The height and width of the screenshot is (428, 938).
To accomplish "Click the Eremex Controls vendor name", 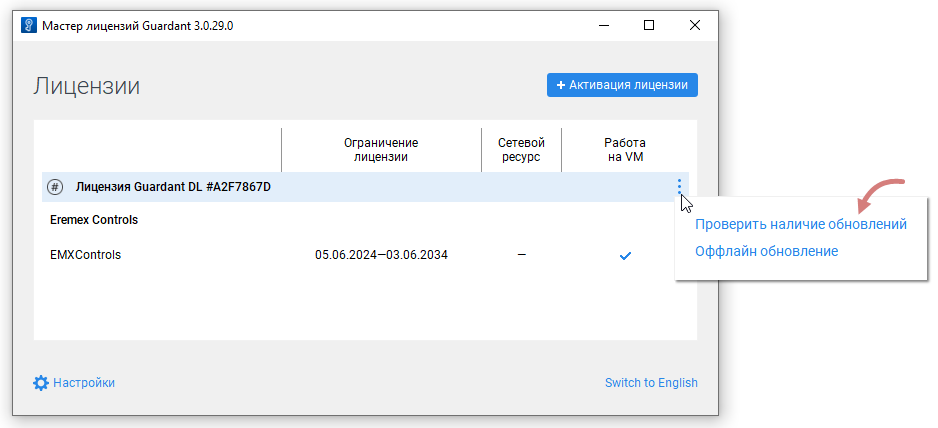I will 94,220.
